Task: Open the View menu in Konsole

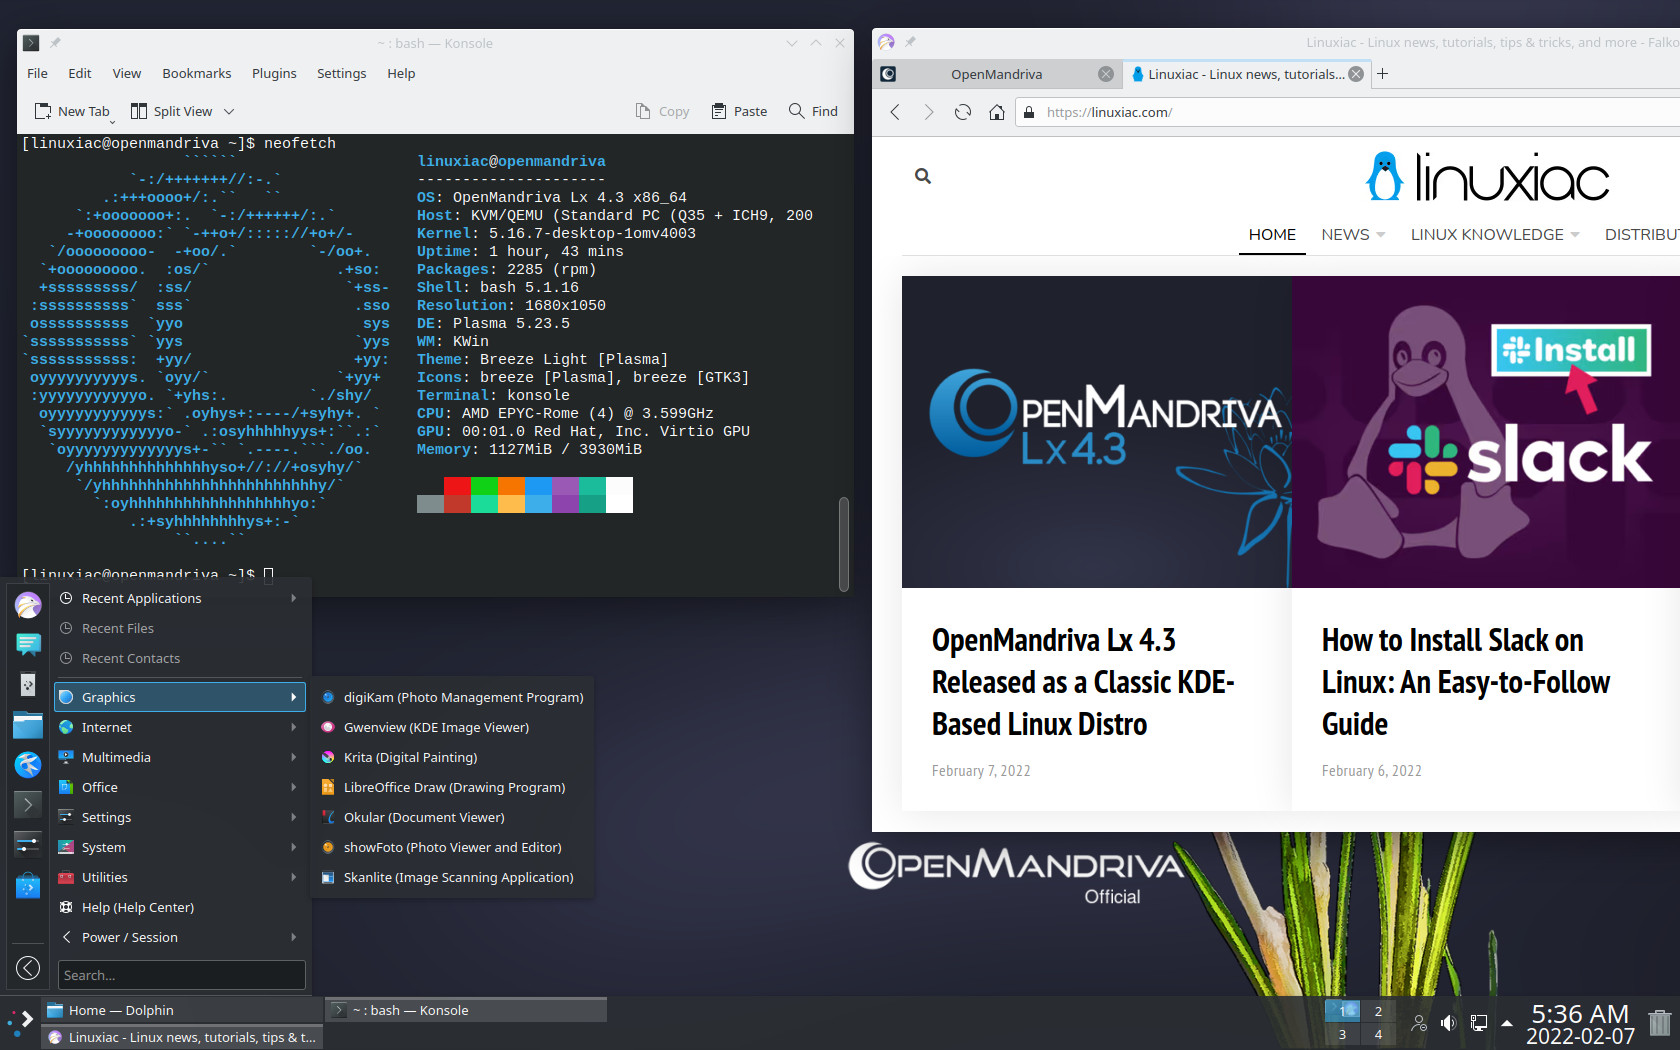Action: point(127,73)
